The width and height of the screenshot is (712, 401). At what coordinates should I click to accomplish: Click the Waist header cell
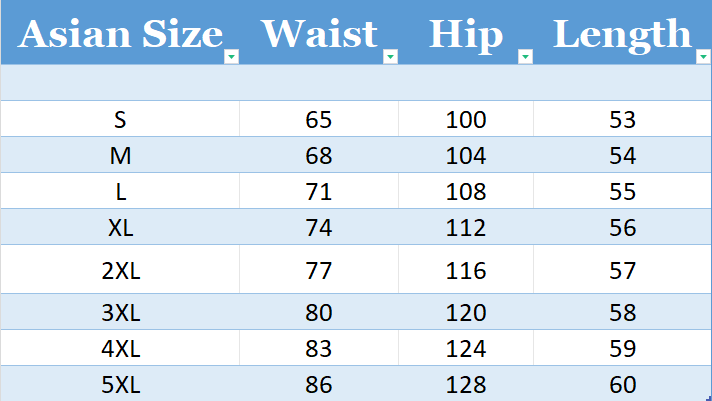[318, 34]
